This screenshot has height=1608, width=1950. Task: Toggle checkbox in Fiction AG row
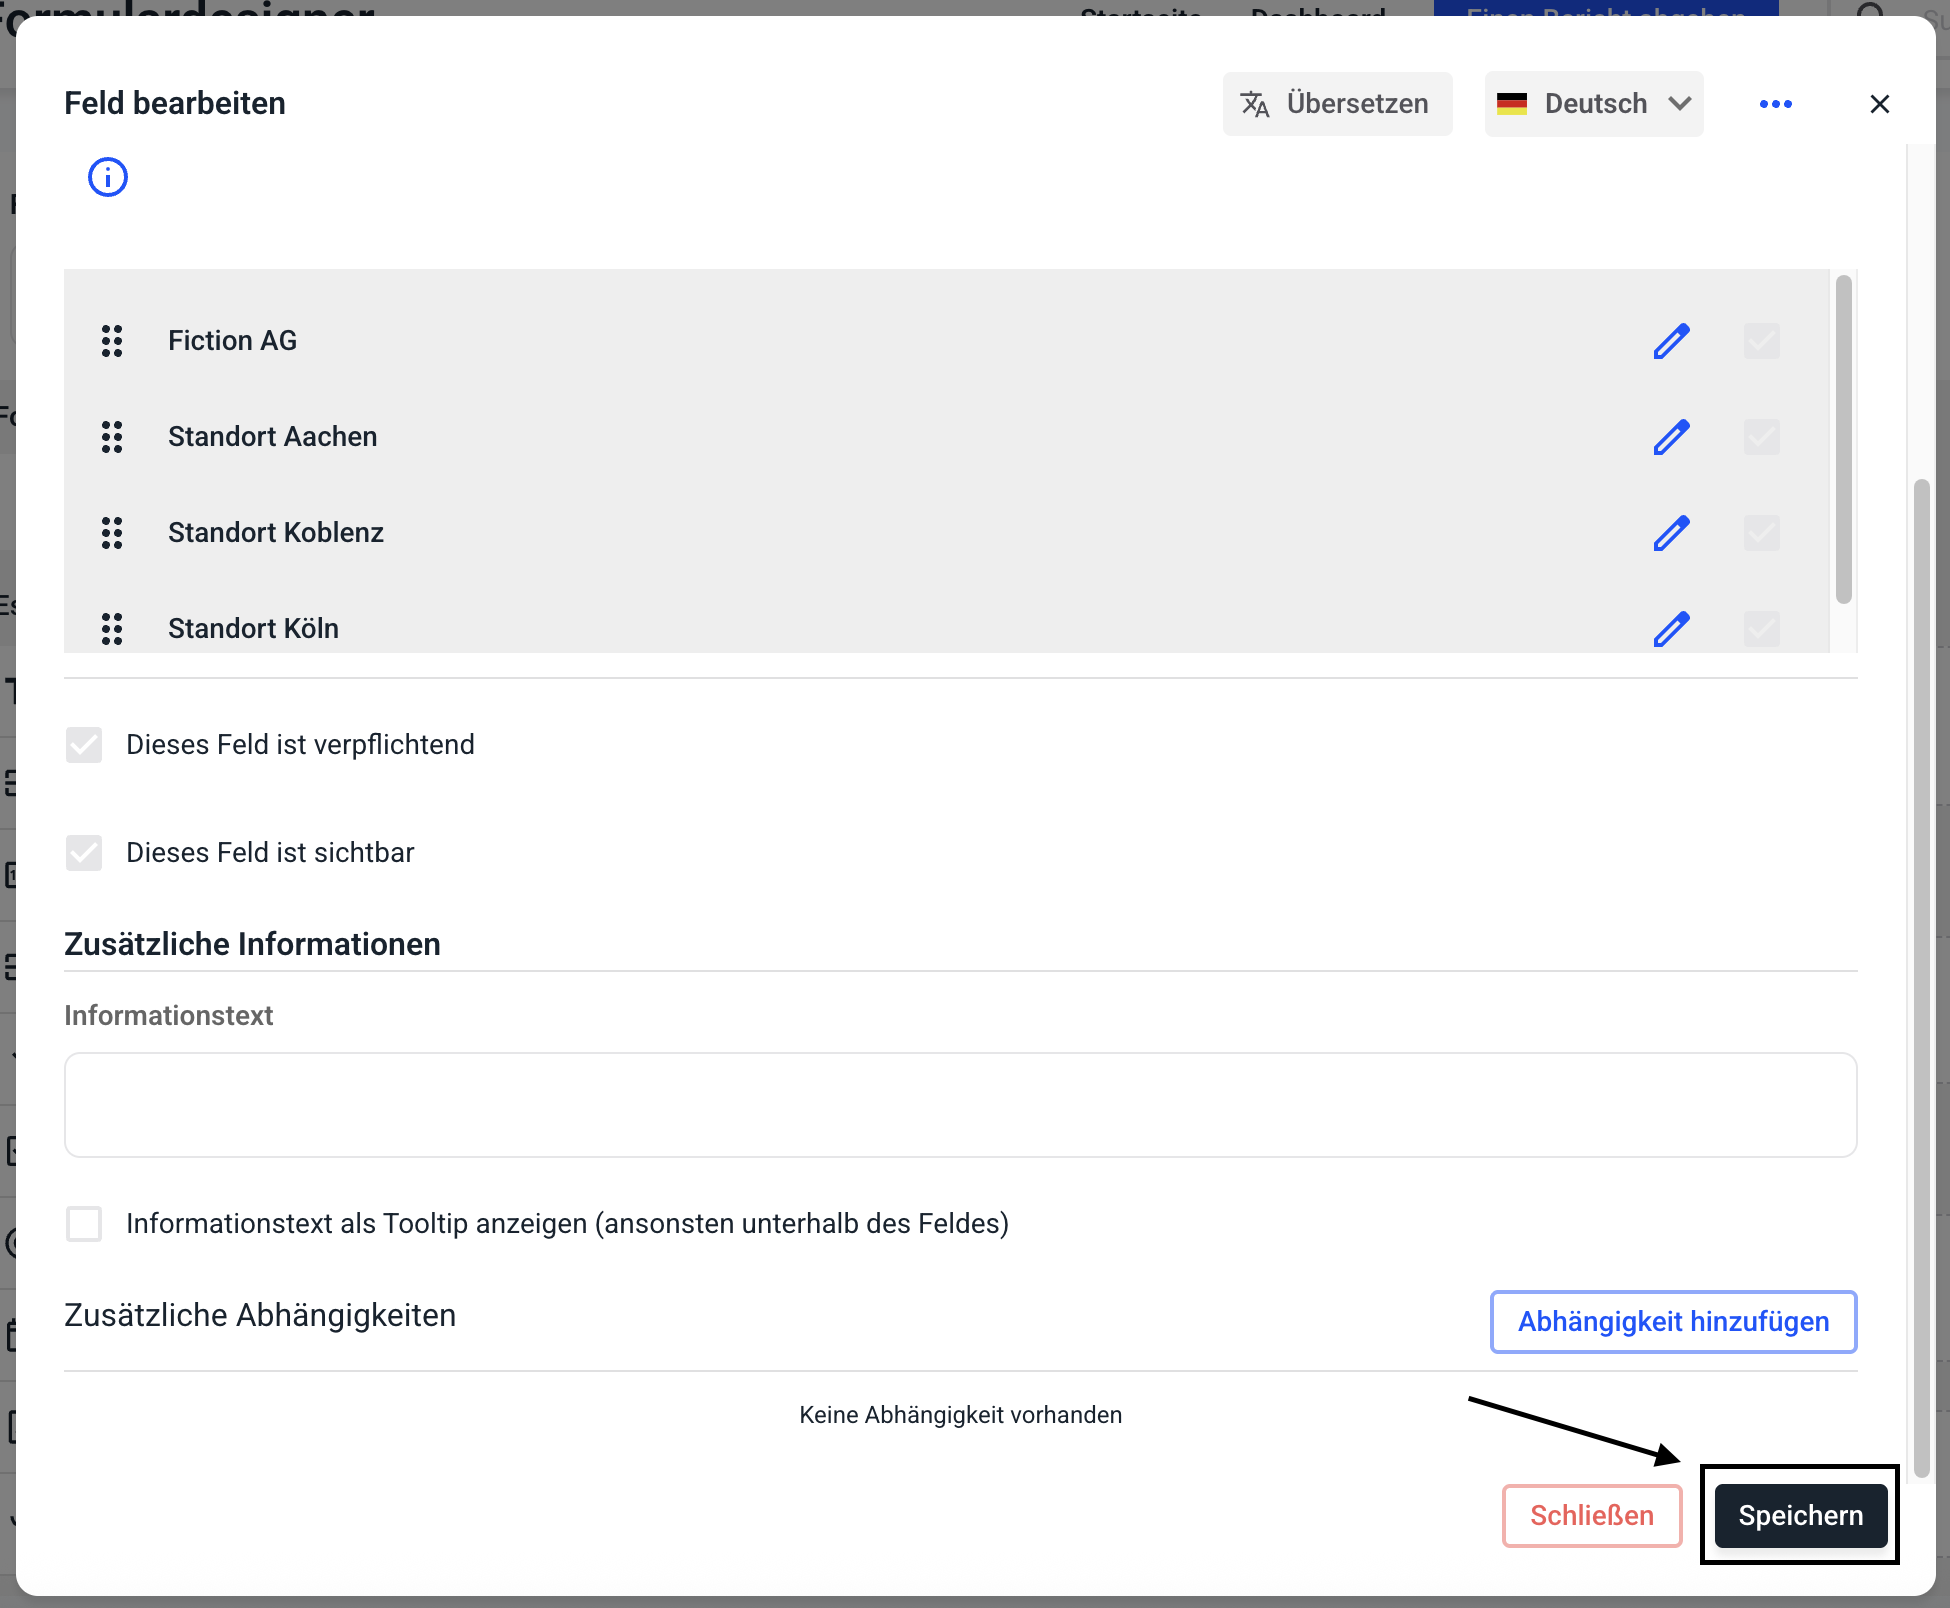[1761, 341]
